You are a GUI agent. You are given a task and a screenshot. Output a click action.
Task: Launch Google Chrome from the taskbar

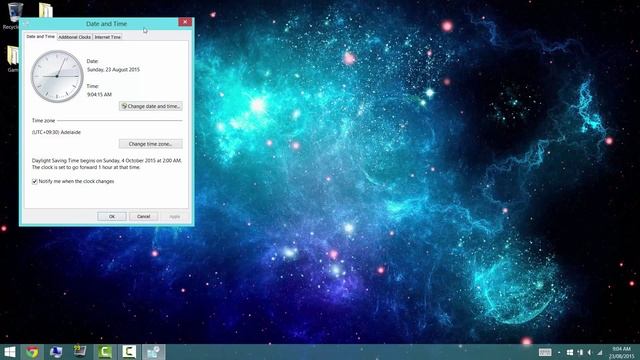32,352
